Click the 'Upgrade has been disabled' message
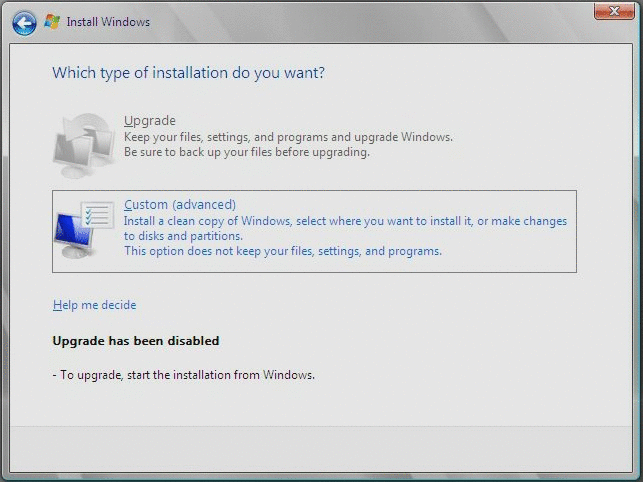Screen dimensions: 643x482 [x=136, y=341]
